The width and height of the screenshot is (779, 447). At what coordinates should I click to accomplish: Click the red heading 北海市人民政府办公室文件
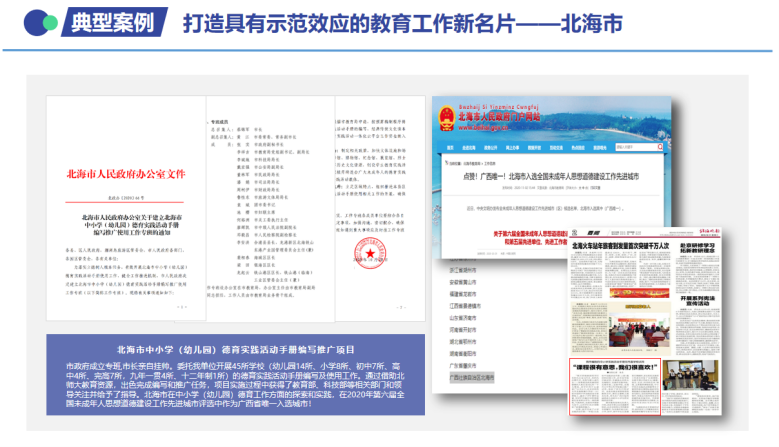(126, 174)
